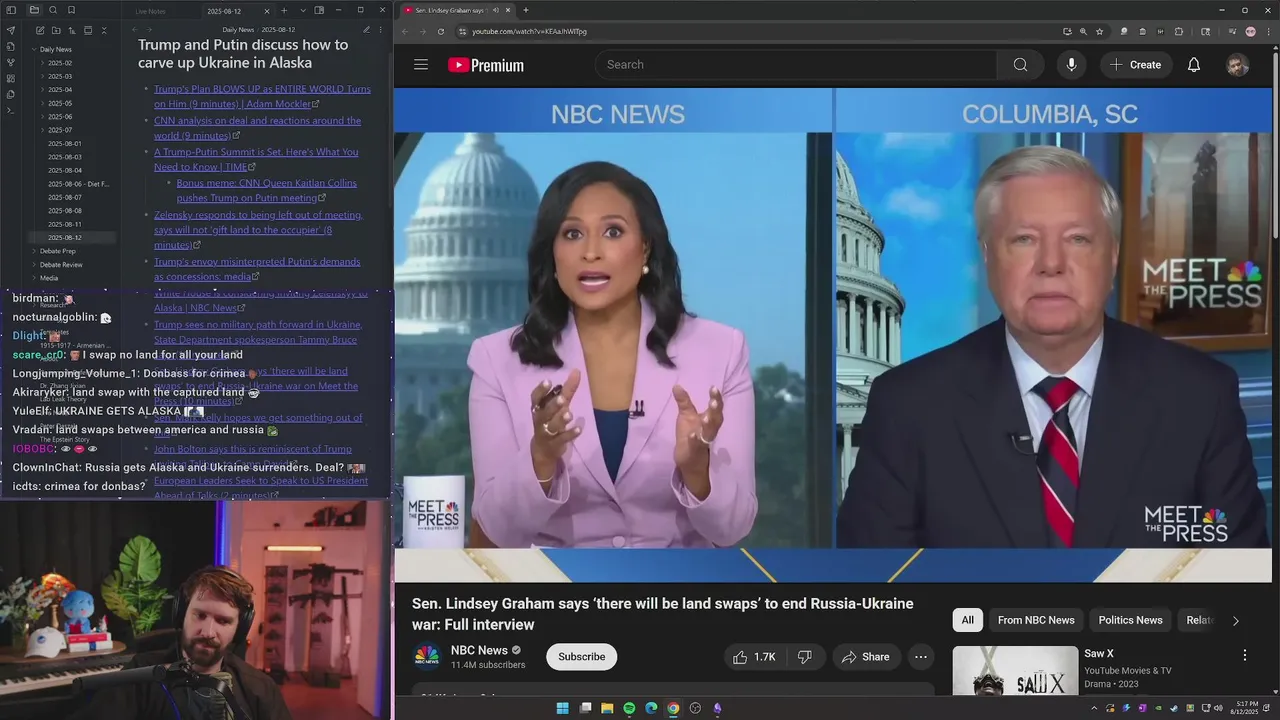Screen dimensions: 1280x720
Task: Create new note in Obsidian explorer
Action: [x=39, y=31]
